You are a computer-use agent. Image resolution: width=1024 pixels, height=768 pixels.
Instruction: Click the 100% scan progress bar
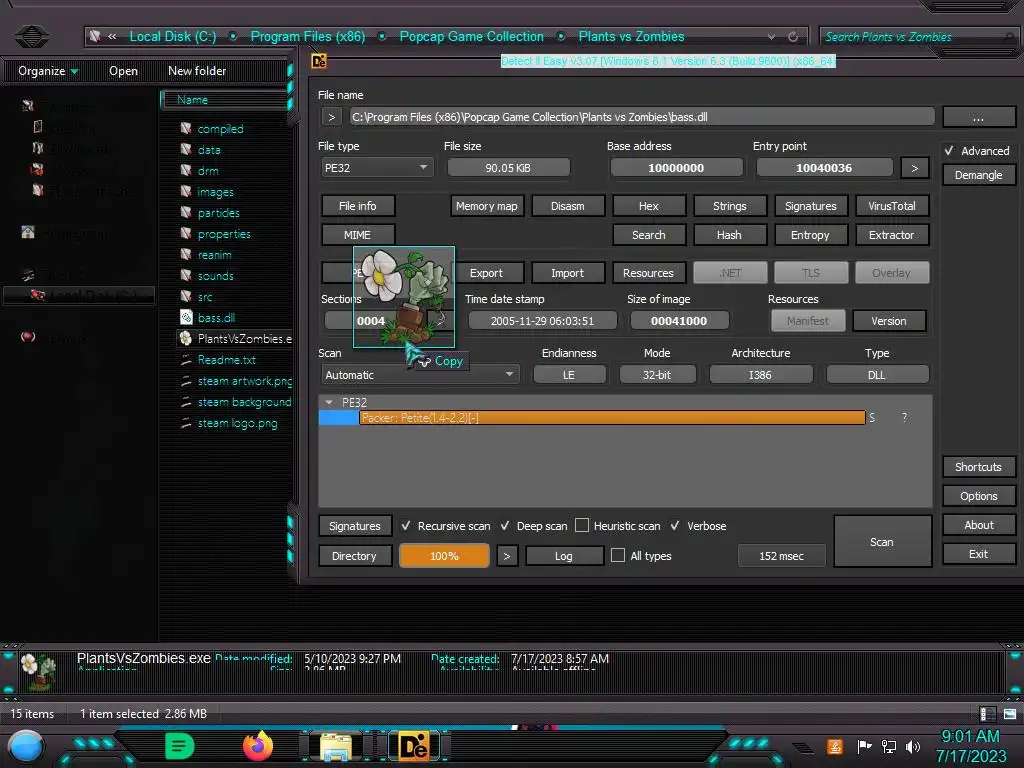pos(444,556)
